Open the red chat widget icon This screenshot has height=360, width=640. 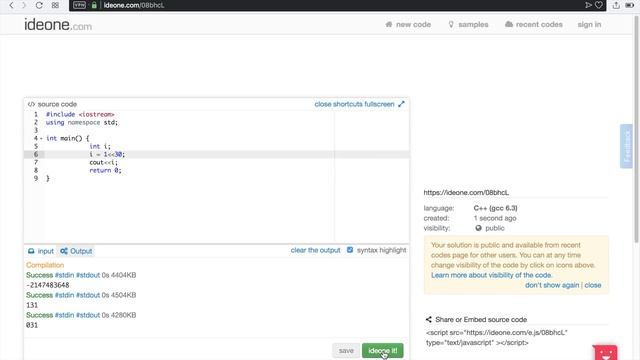pos(605,353)
